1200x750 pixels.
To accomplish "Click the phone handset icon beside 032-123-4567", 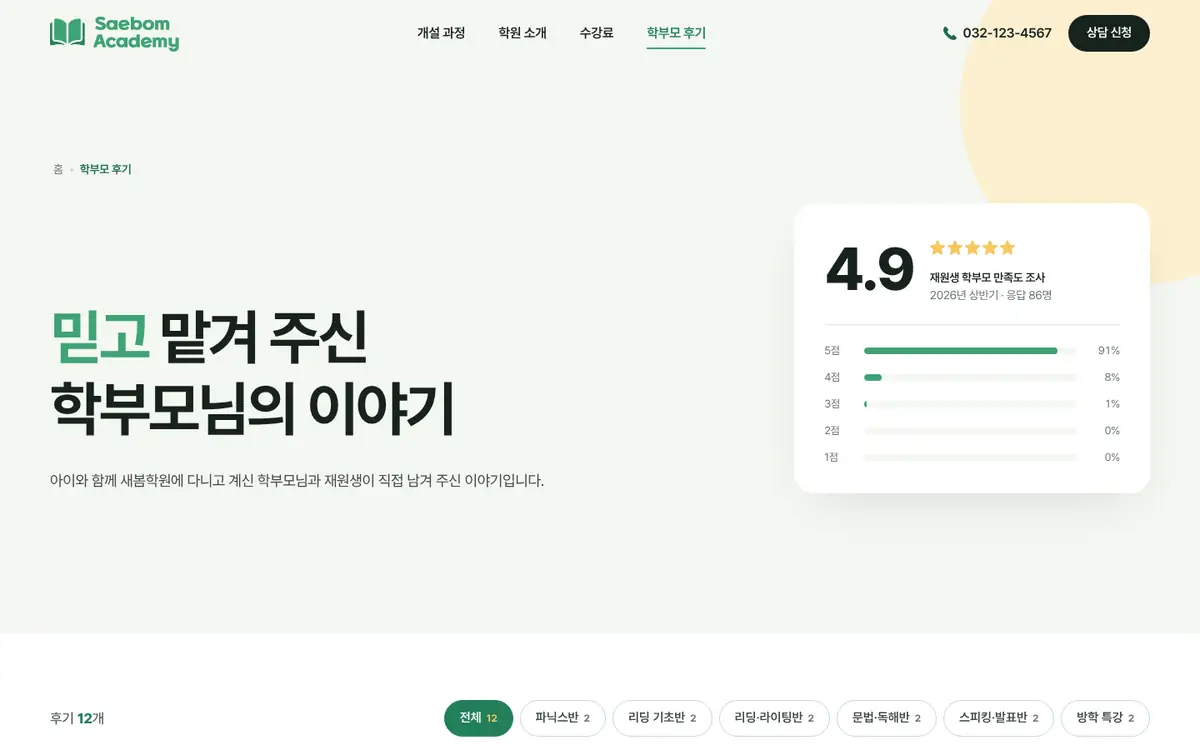I will coord(949,33).
